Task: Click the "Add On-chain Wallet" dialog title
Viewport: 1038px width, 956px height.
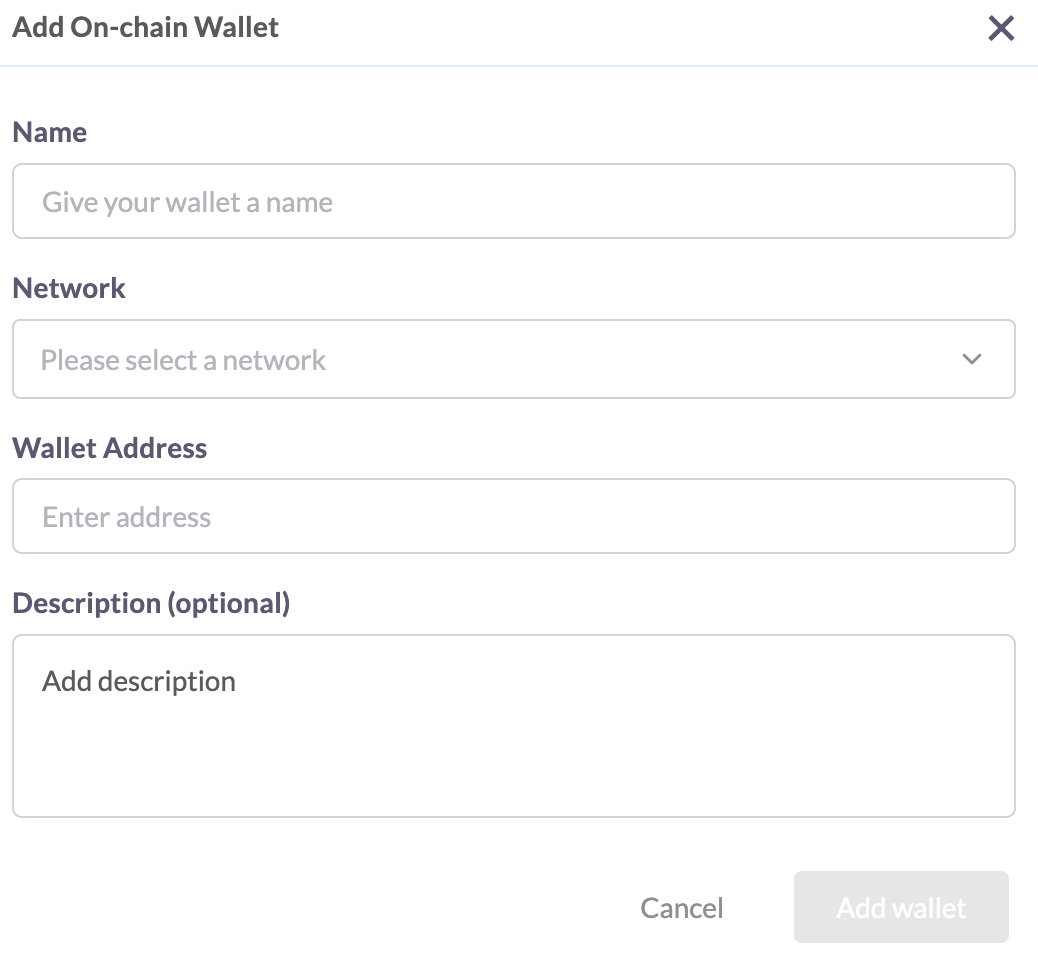Action: pyautogui.click(x=146, y=27)
